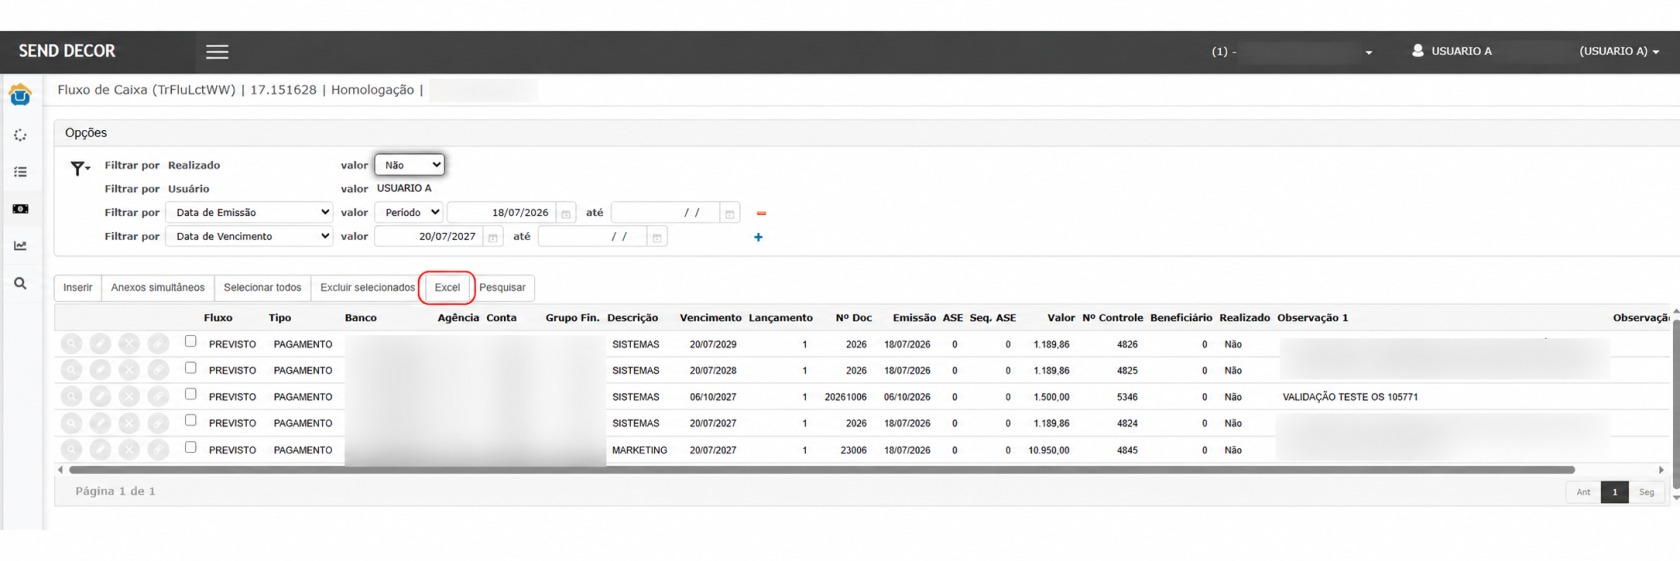Open calendar for 18/07/2026 emission date
Screen dimensions: 1680x561
[x=566, y=213]
